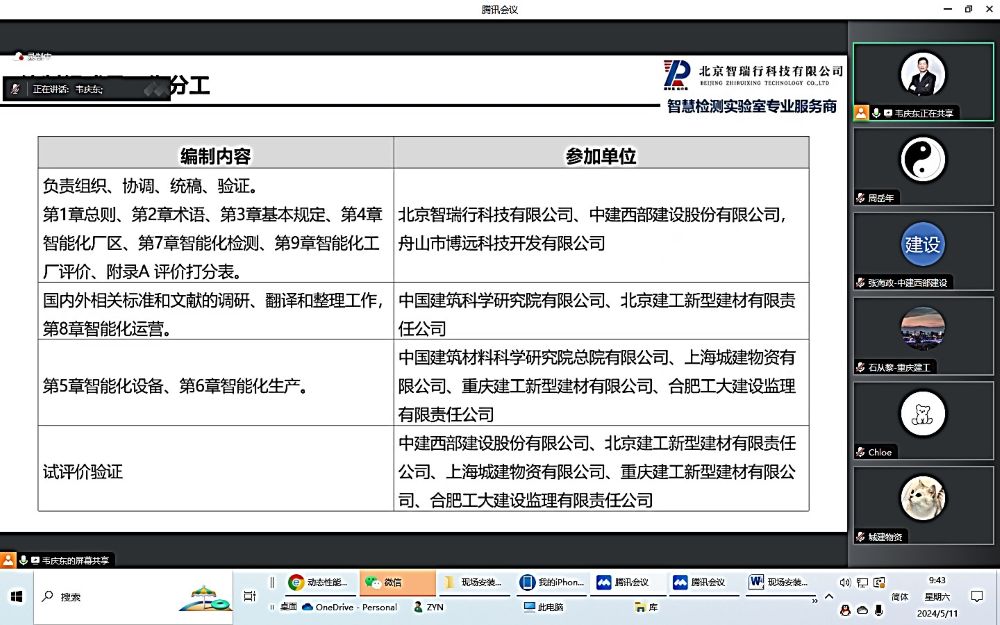This screenshot has width=1000, height=625.
Task: Open the 我的iPhon... taskbar app
Action: click(551, 582)
